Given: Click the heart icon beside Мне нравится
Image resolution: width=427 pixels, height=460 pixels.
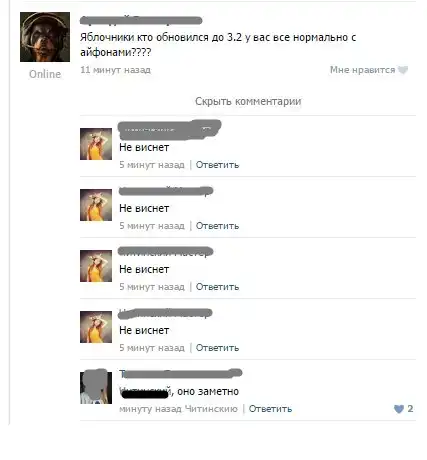Looking at the screenshot, I should [x=403, y=70].
